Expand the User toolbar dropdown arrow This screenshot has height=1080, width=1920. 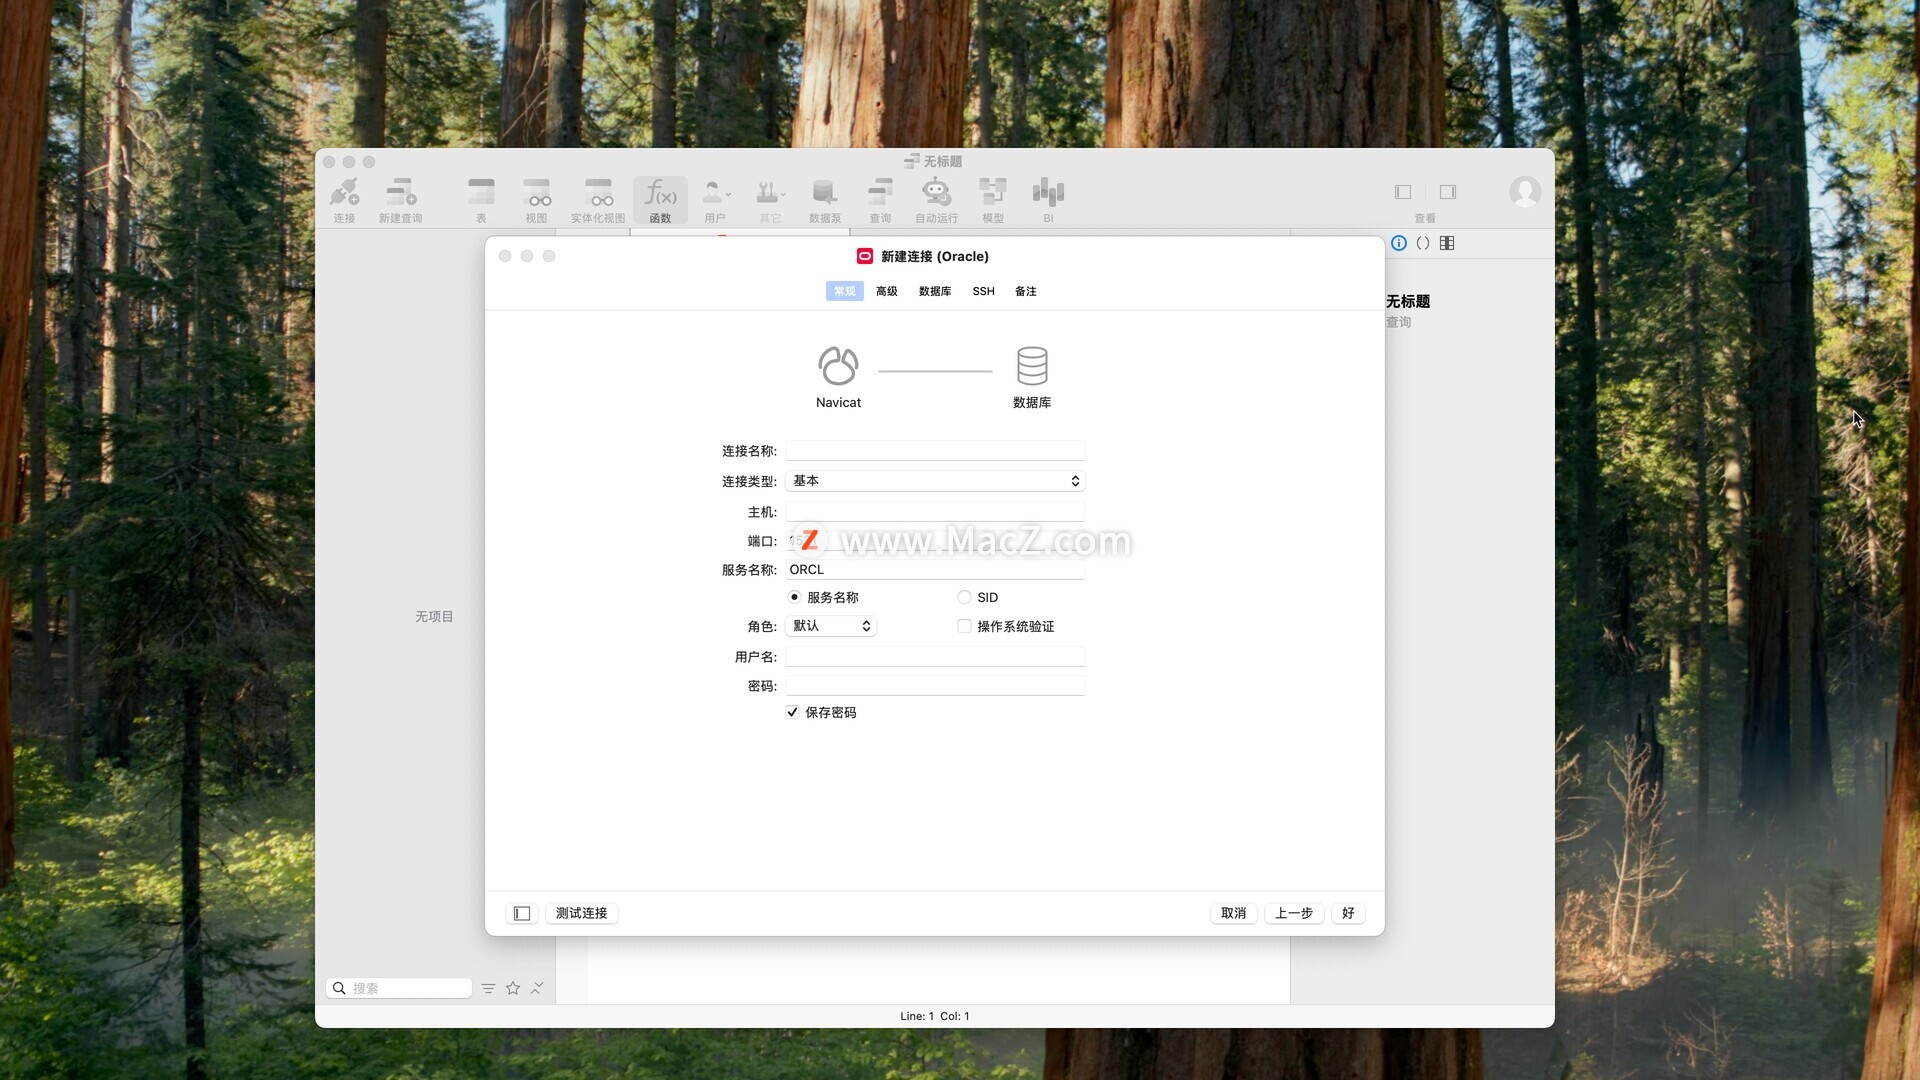click(728, 194)
